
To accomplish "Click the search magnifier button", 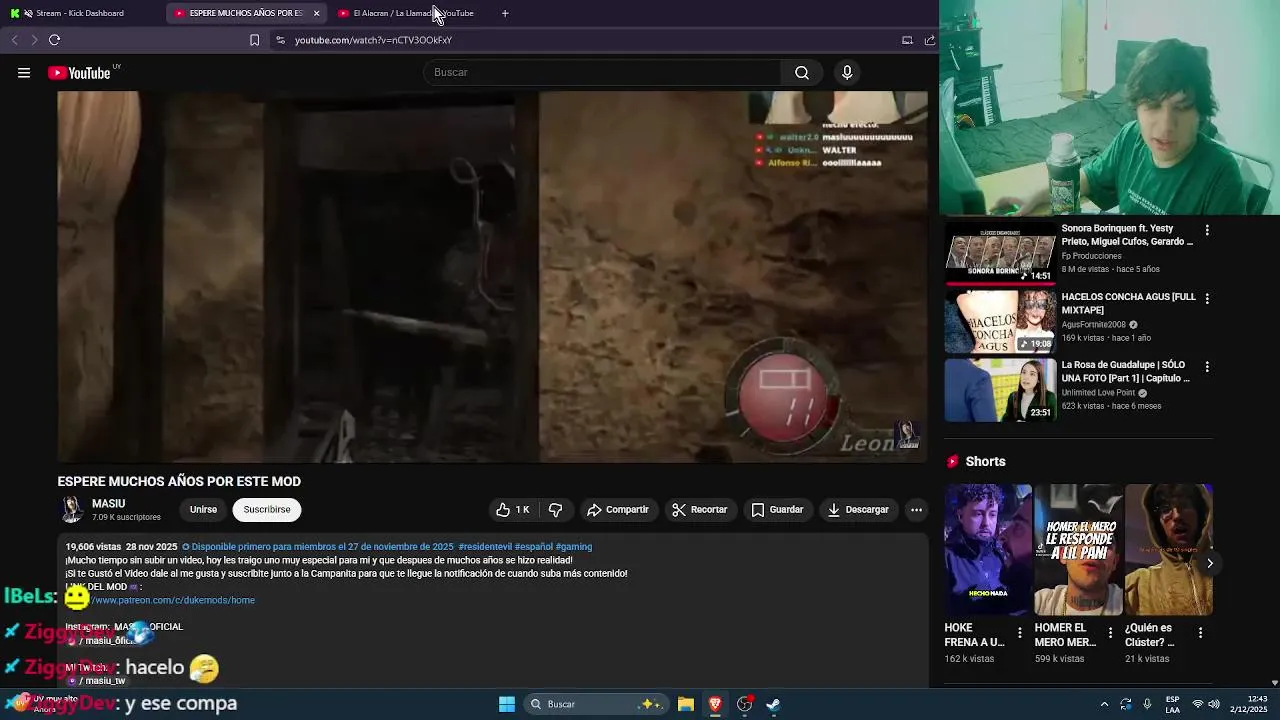I will click(801, 72).
